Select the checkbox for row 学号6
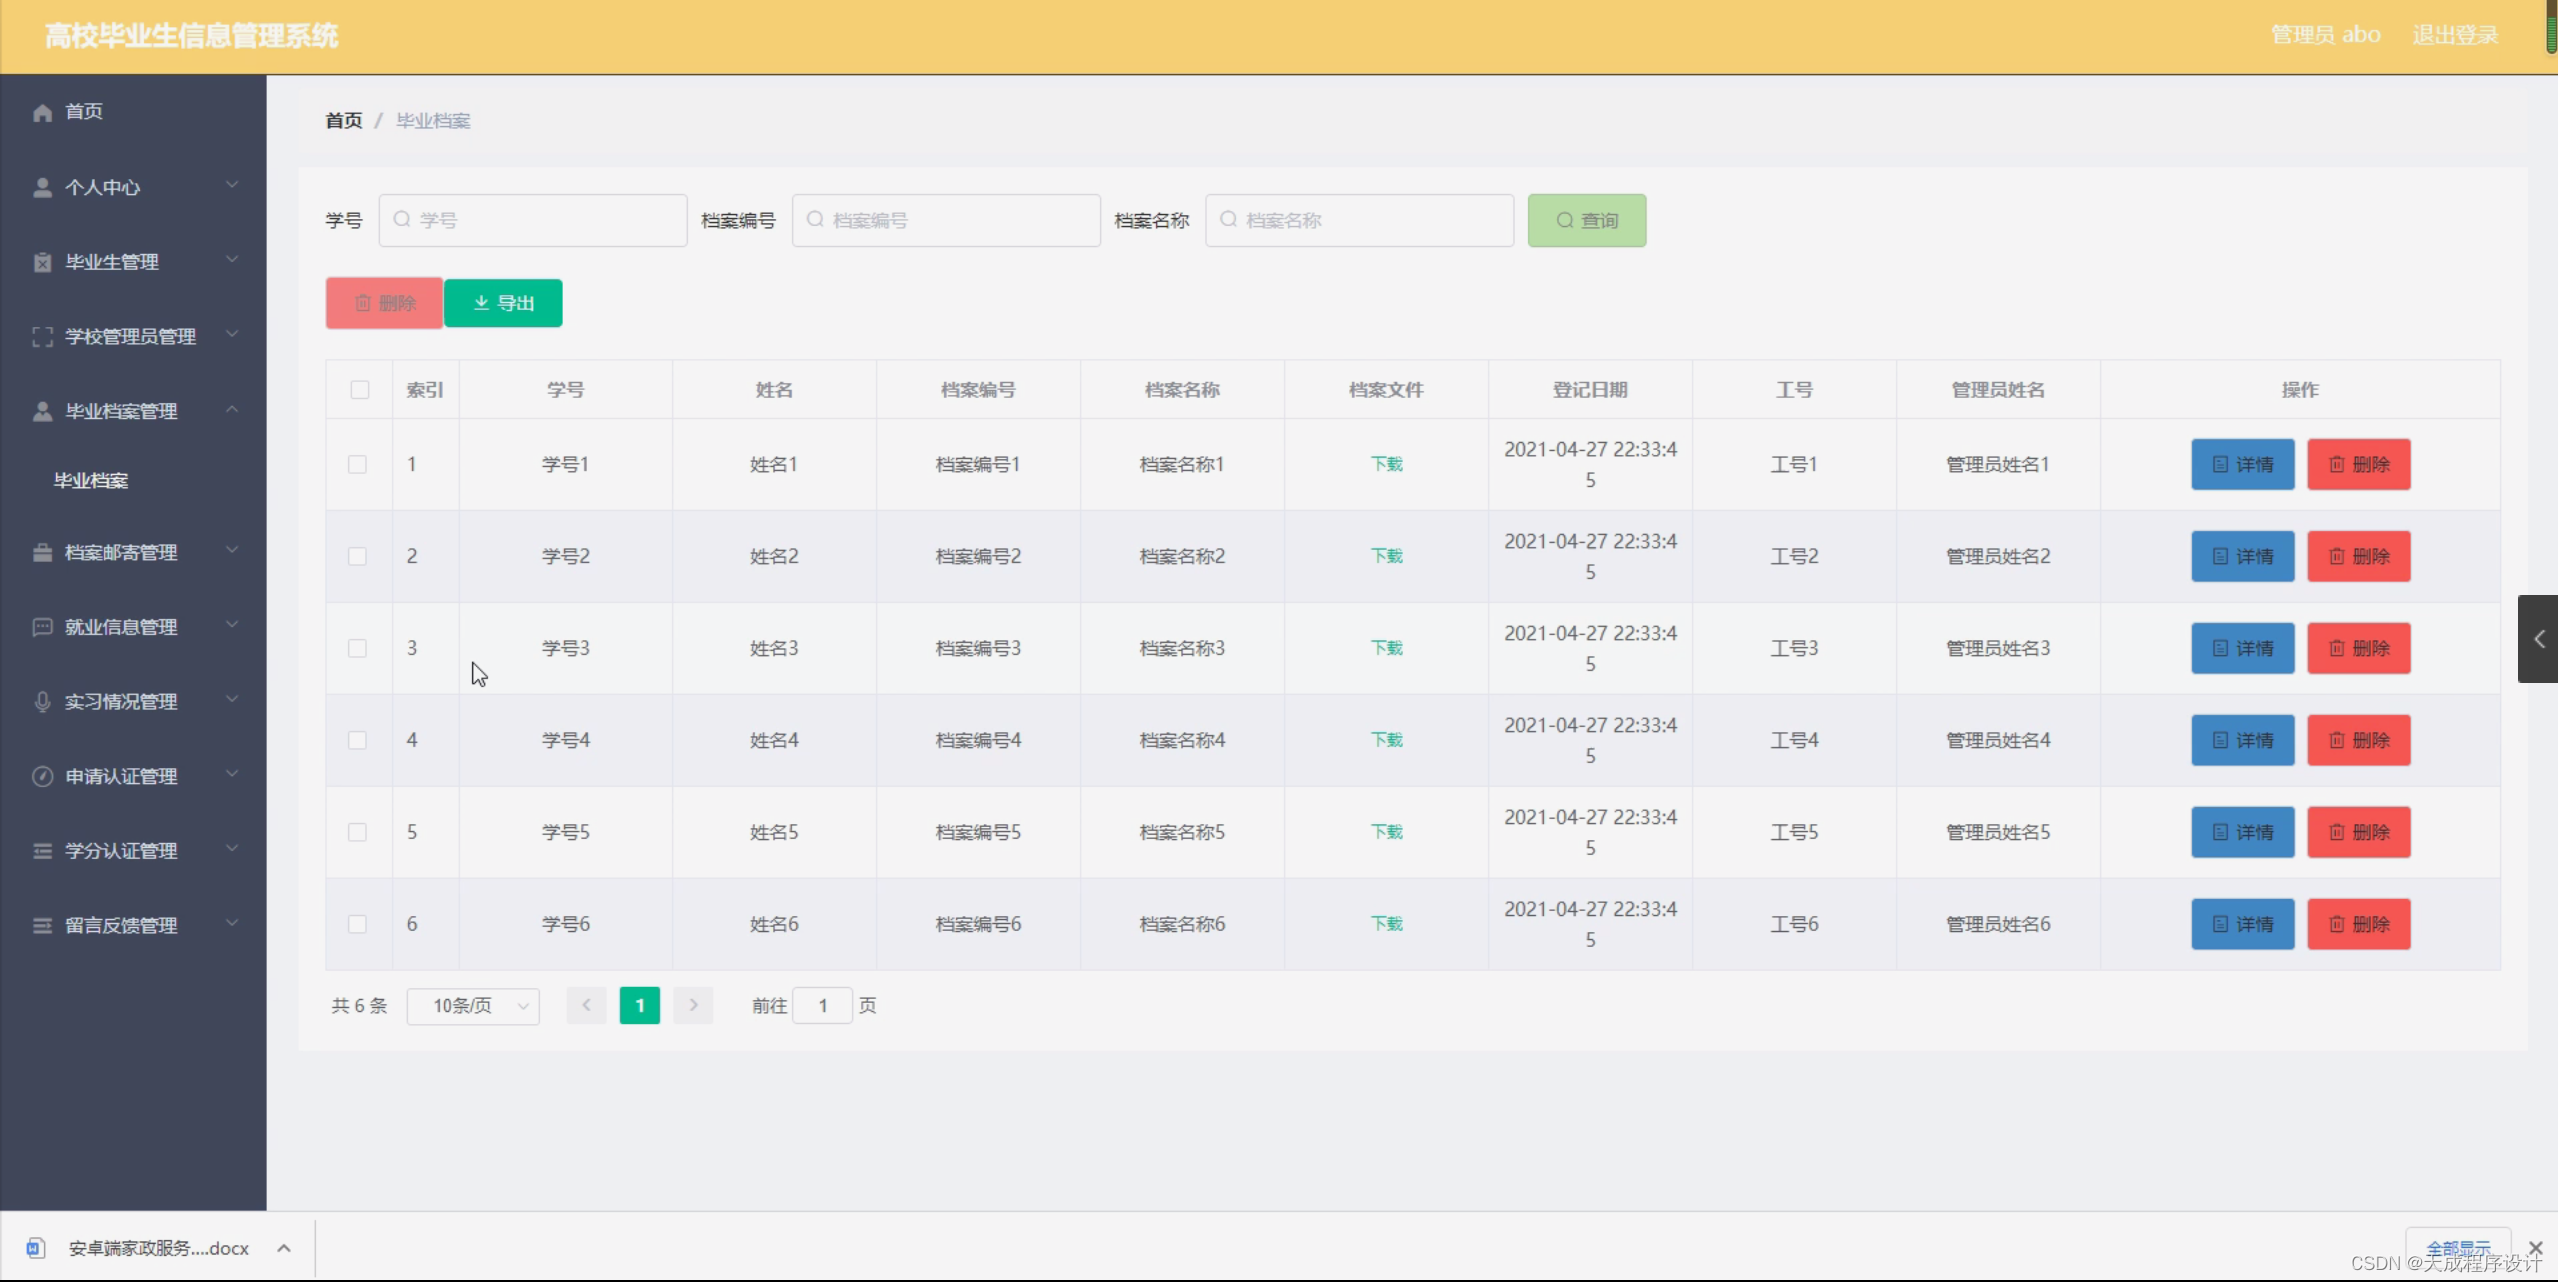The height and width of the screenshot is (1282, 2558). click(x=357, y=924)
